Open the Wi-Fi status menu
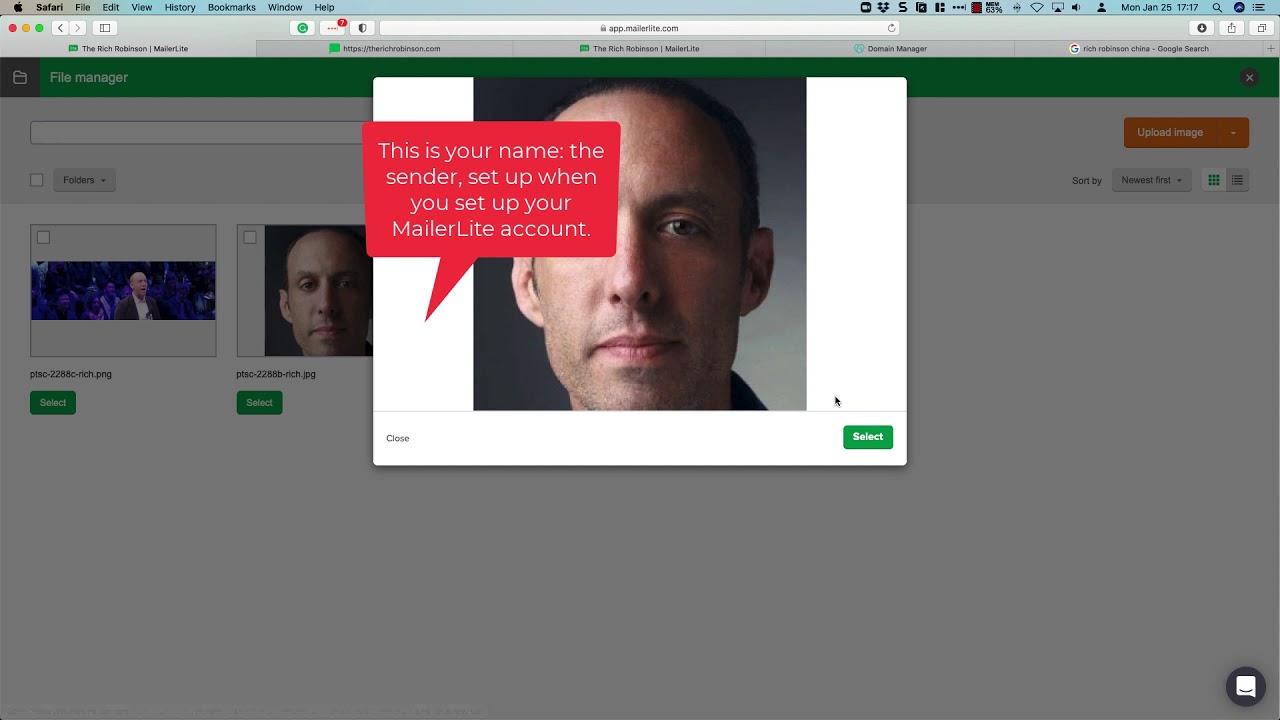Screen dimensions: 1280x720 [x=1037, y=7]
